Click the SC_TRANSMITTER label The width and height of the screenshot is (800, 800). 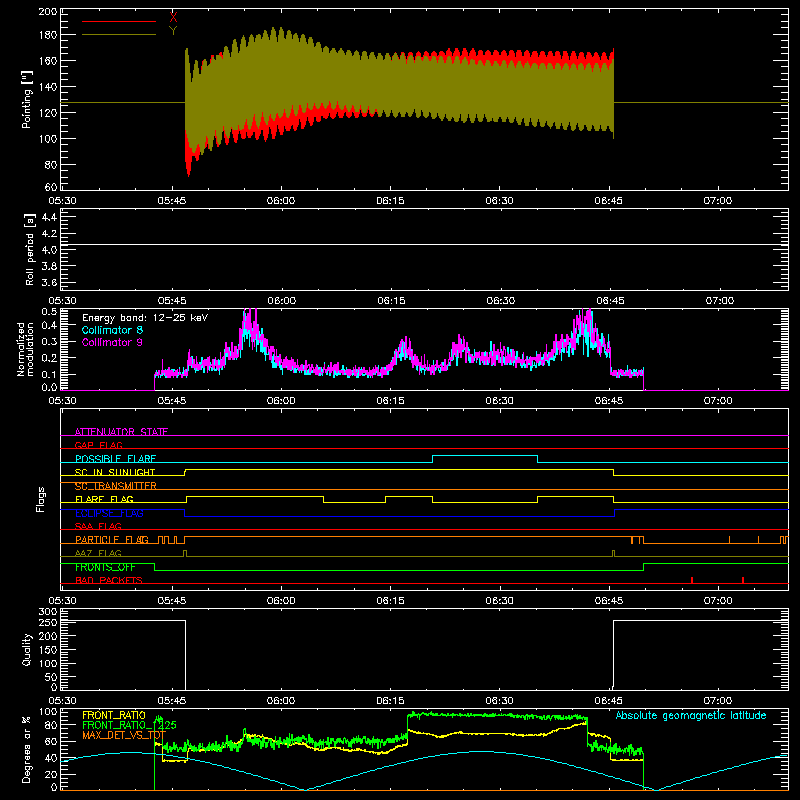click(x=116, y=486)
